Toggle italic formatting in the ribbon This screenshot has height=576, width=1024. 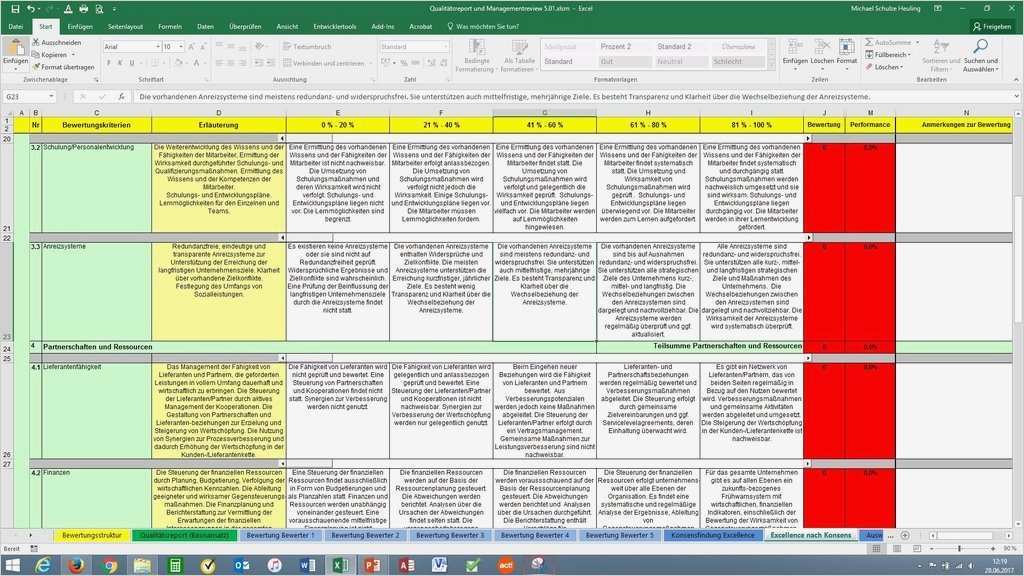120,62
